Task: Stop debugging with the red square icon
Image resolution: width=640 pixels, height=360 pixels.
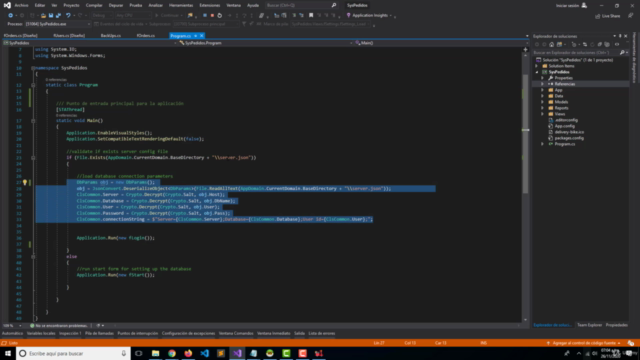Action: tap(212, 16)
